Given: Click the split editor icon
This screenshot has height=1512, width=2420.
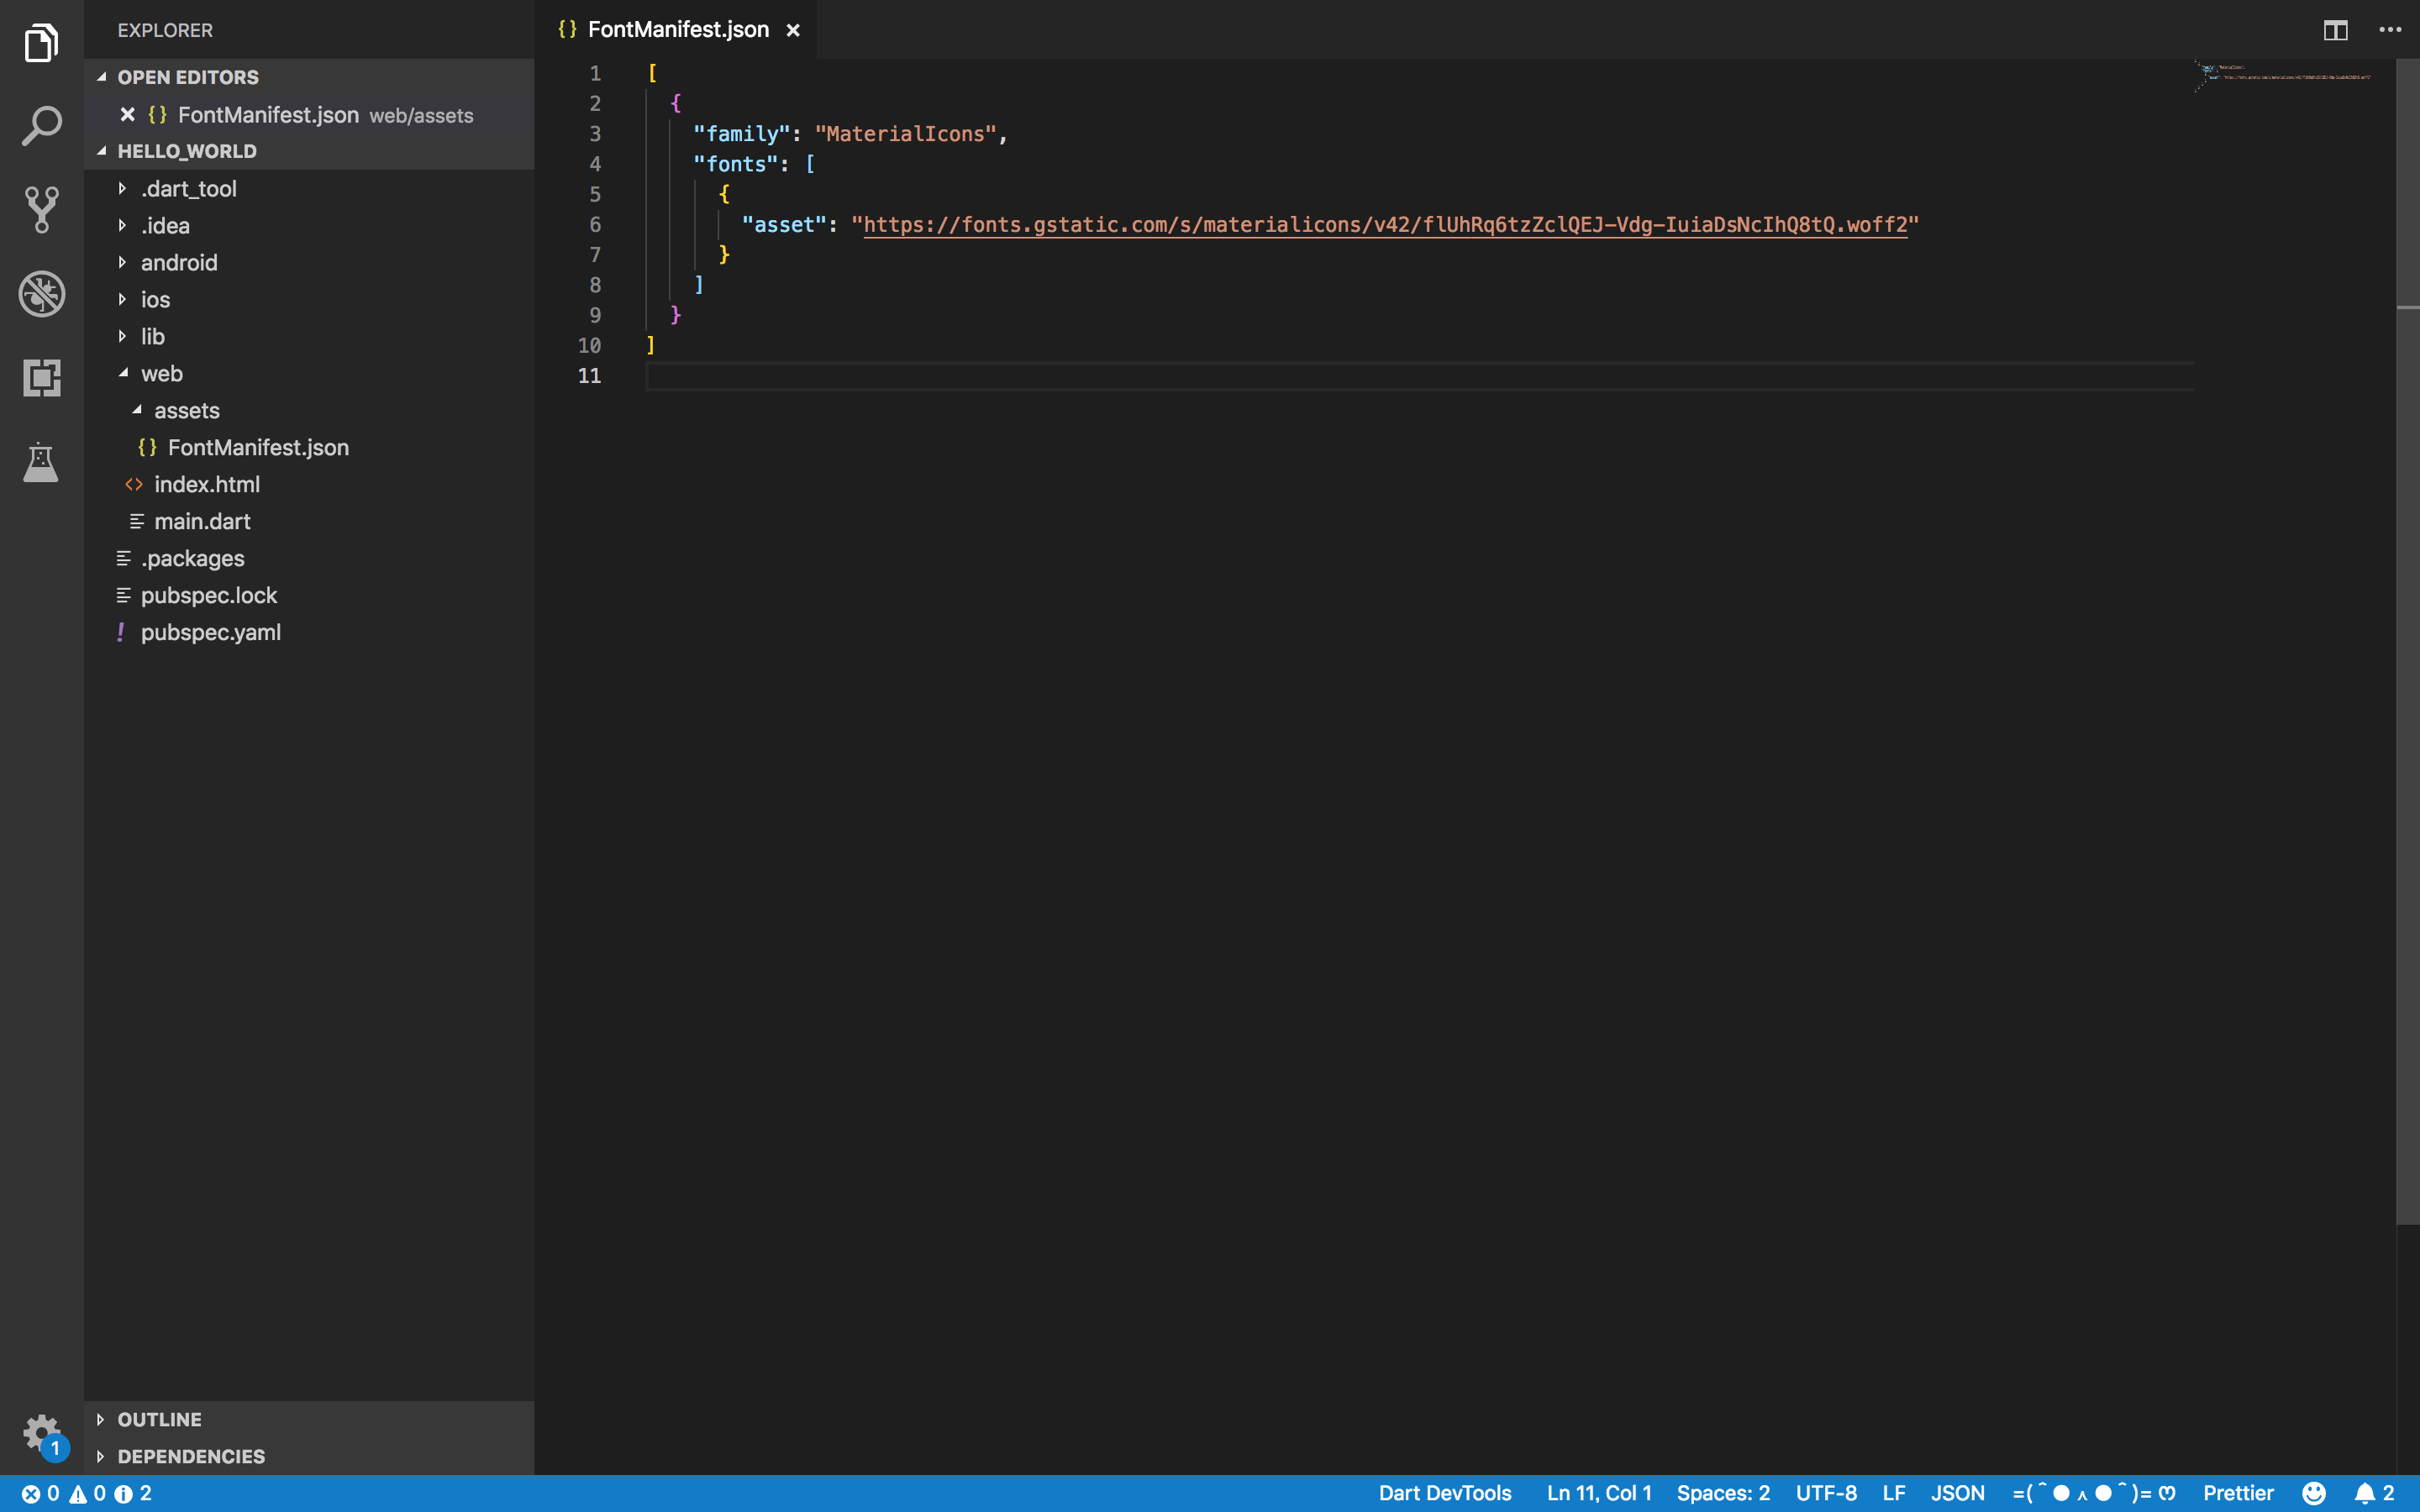Looking at the screenshot, I should coord(2335,30).
